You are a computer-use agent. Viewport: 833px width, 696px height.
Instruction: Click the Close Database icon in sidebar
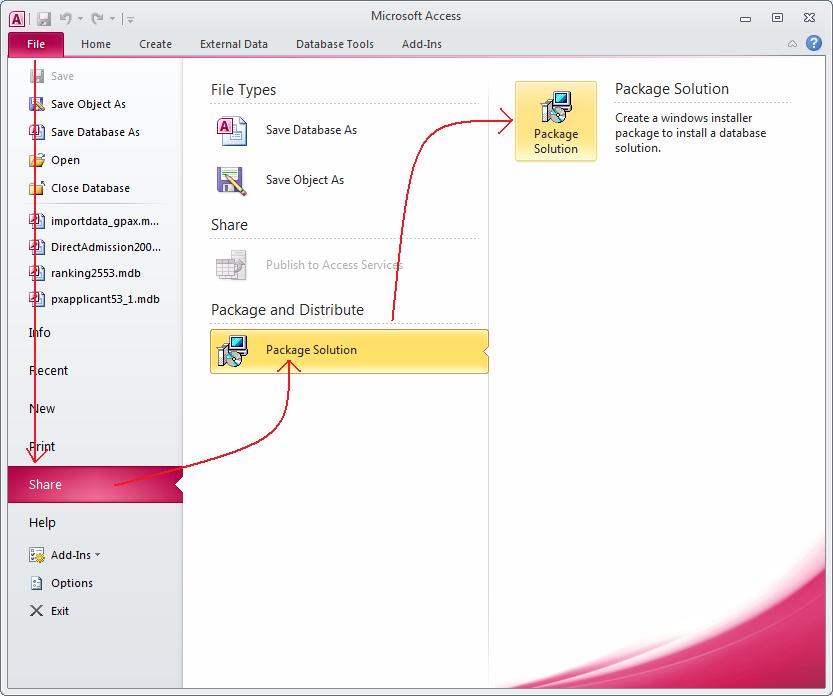coord(37,188)
